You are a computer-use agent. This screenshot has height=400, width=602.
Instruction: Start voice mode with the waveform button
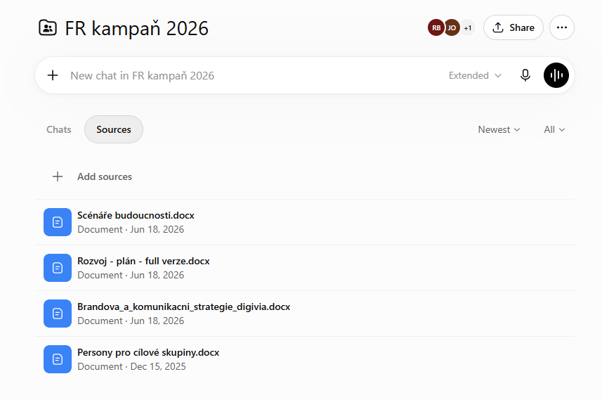556,75
